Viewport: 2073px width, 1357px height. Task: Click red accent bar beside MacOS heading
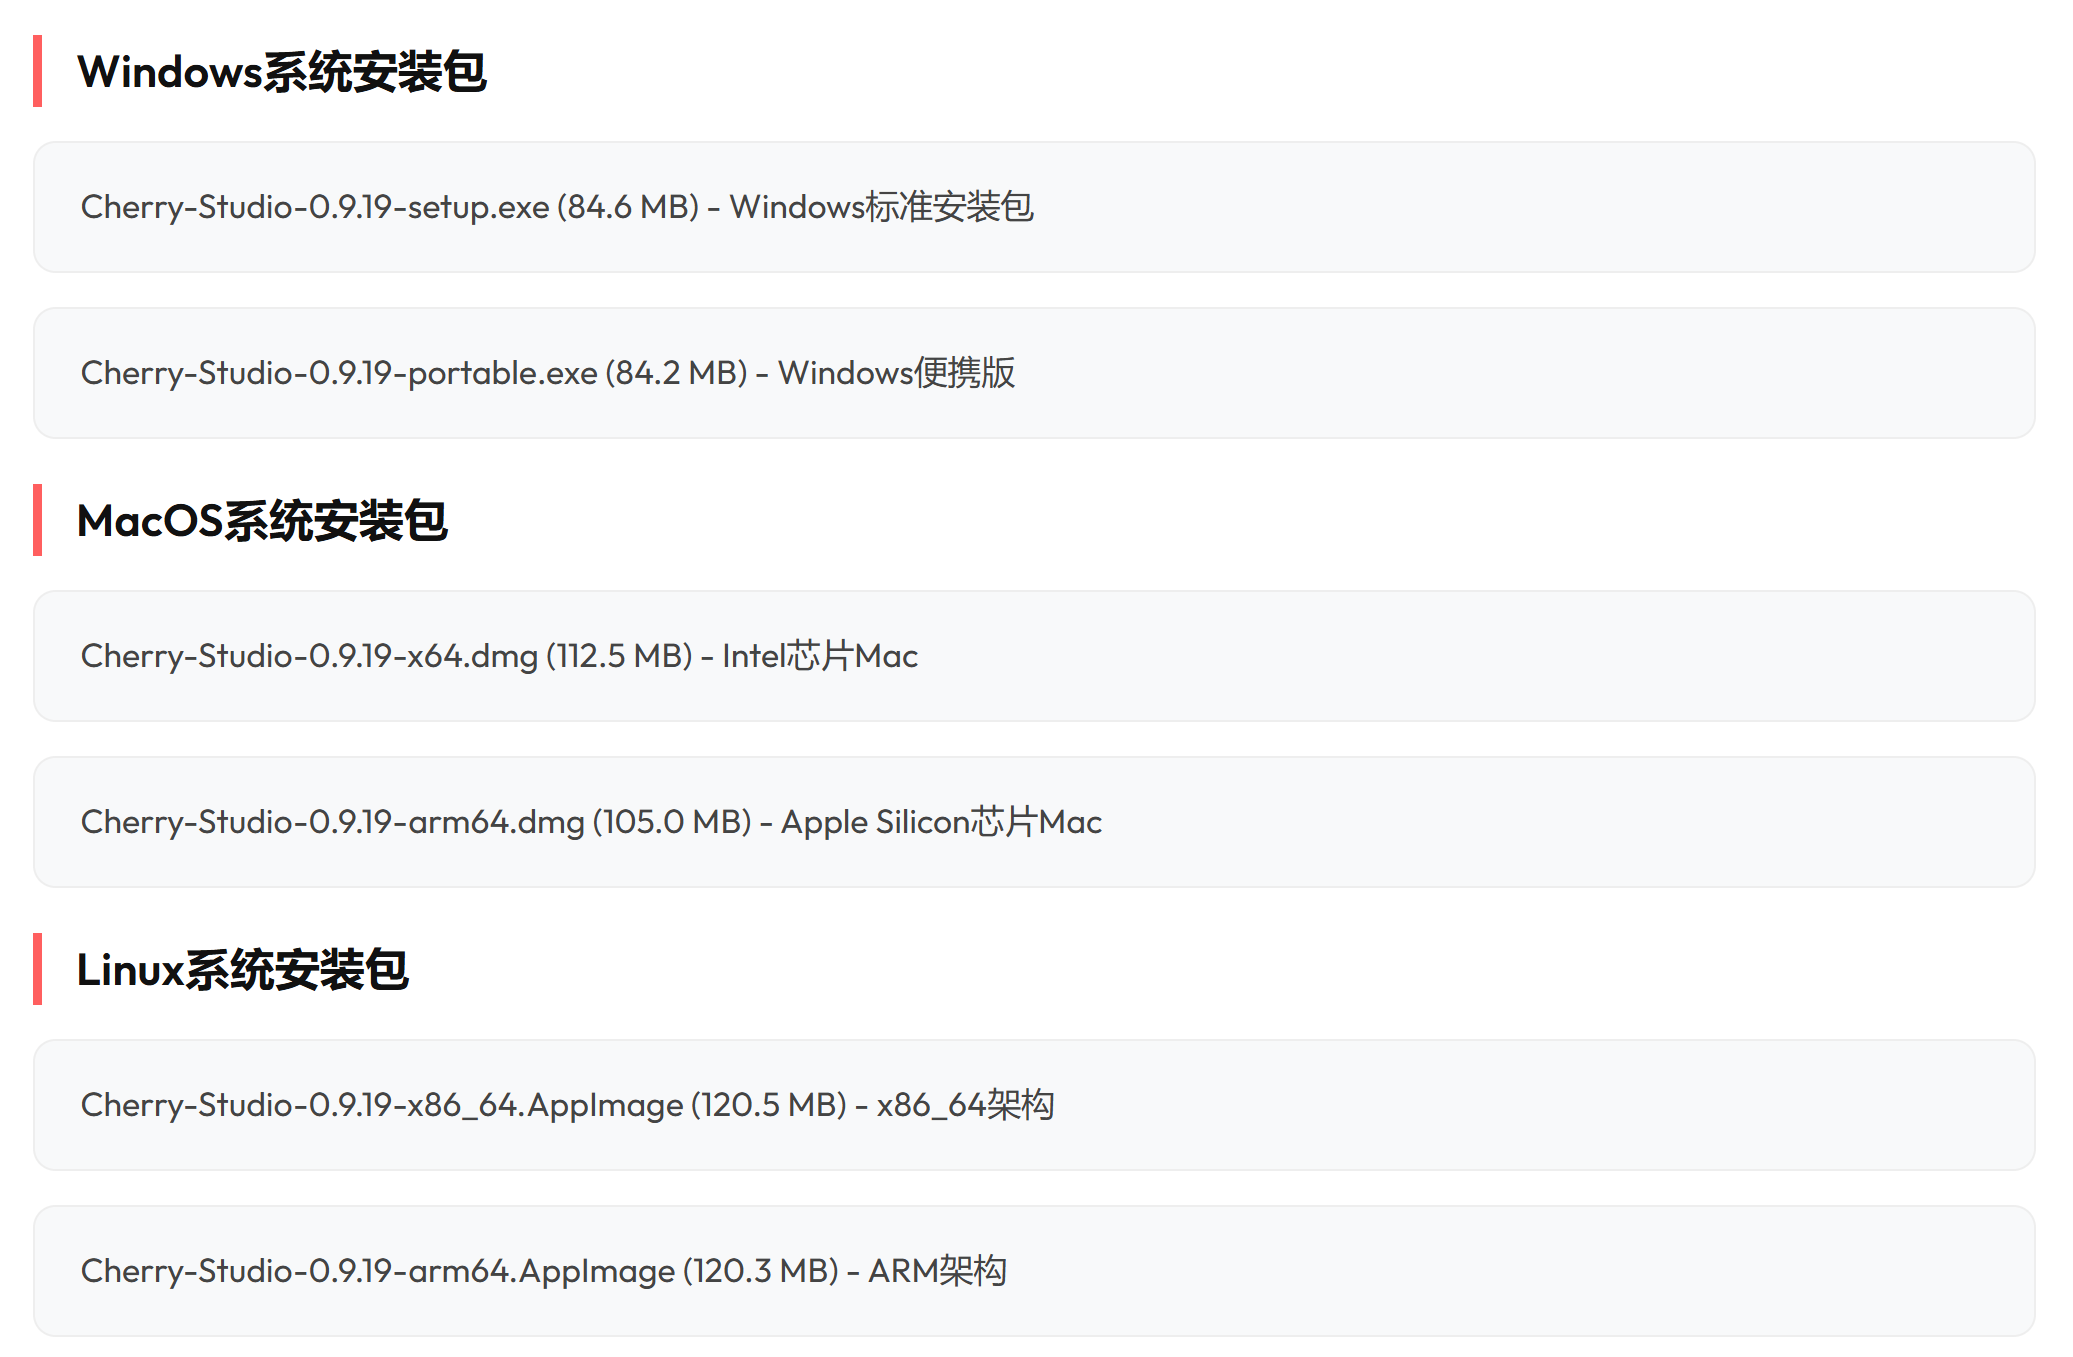(x=38, y=521)
